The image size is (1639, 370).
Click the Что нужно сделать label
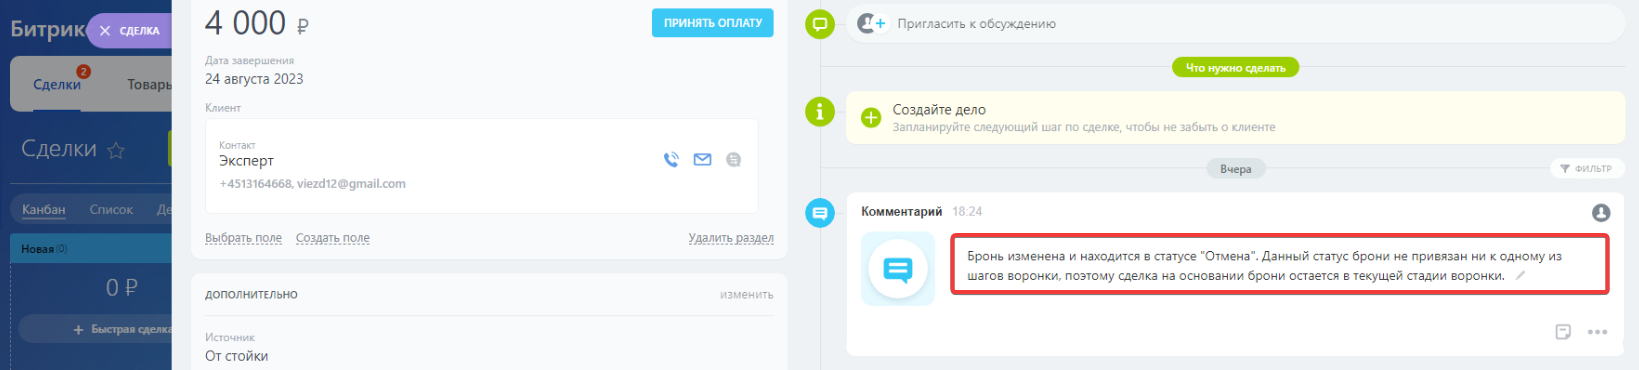(x=1235, y=68)
